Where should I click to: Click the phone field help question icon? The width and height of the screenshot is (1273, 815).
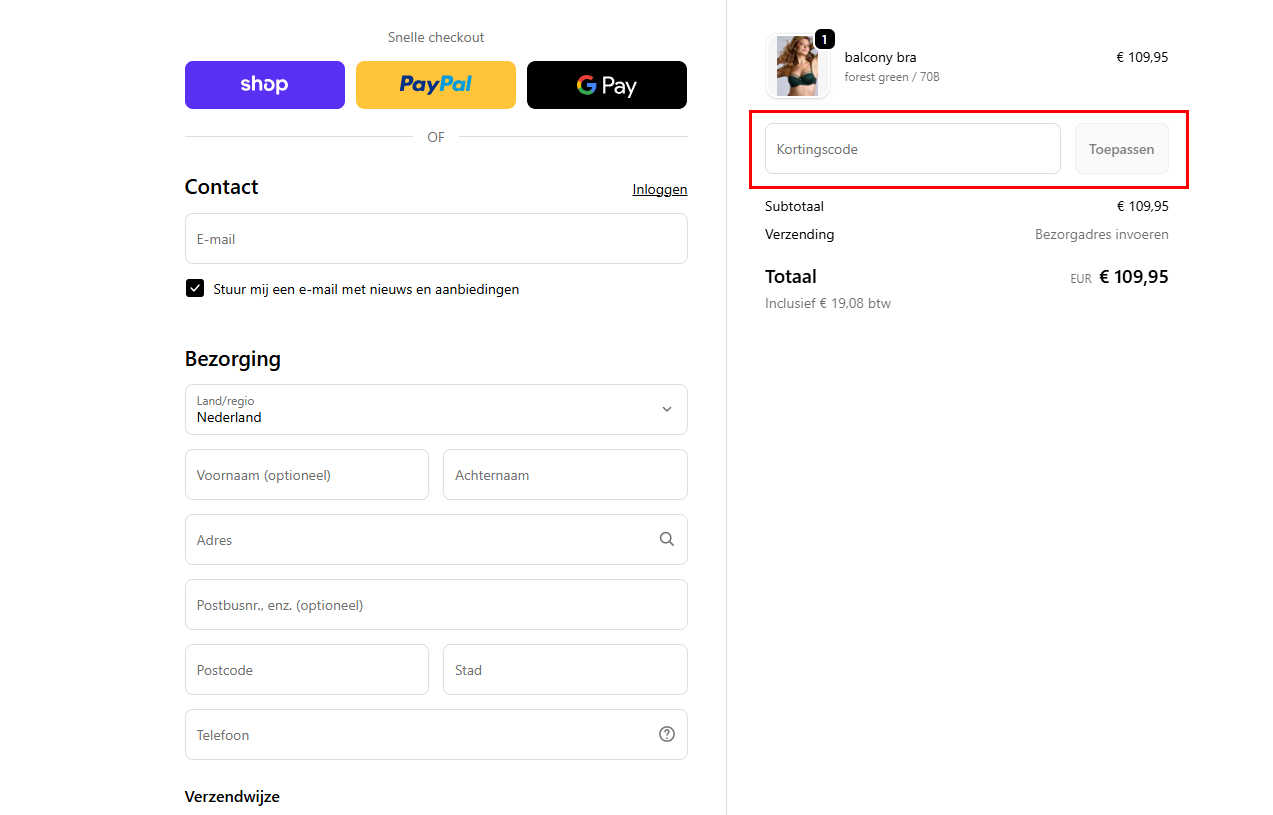click(x=666, y=734)
